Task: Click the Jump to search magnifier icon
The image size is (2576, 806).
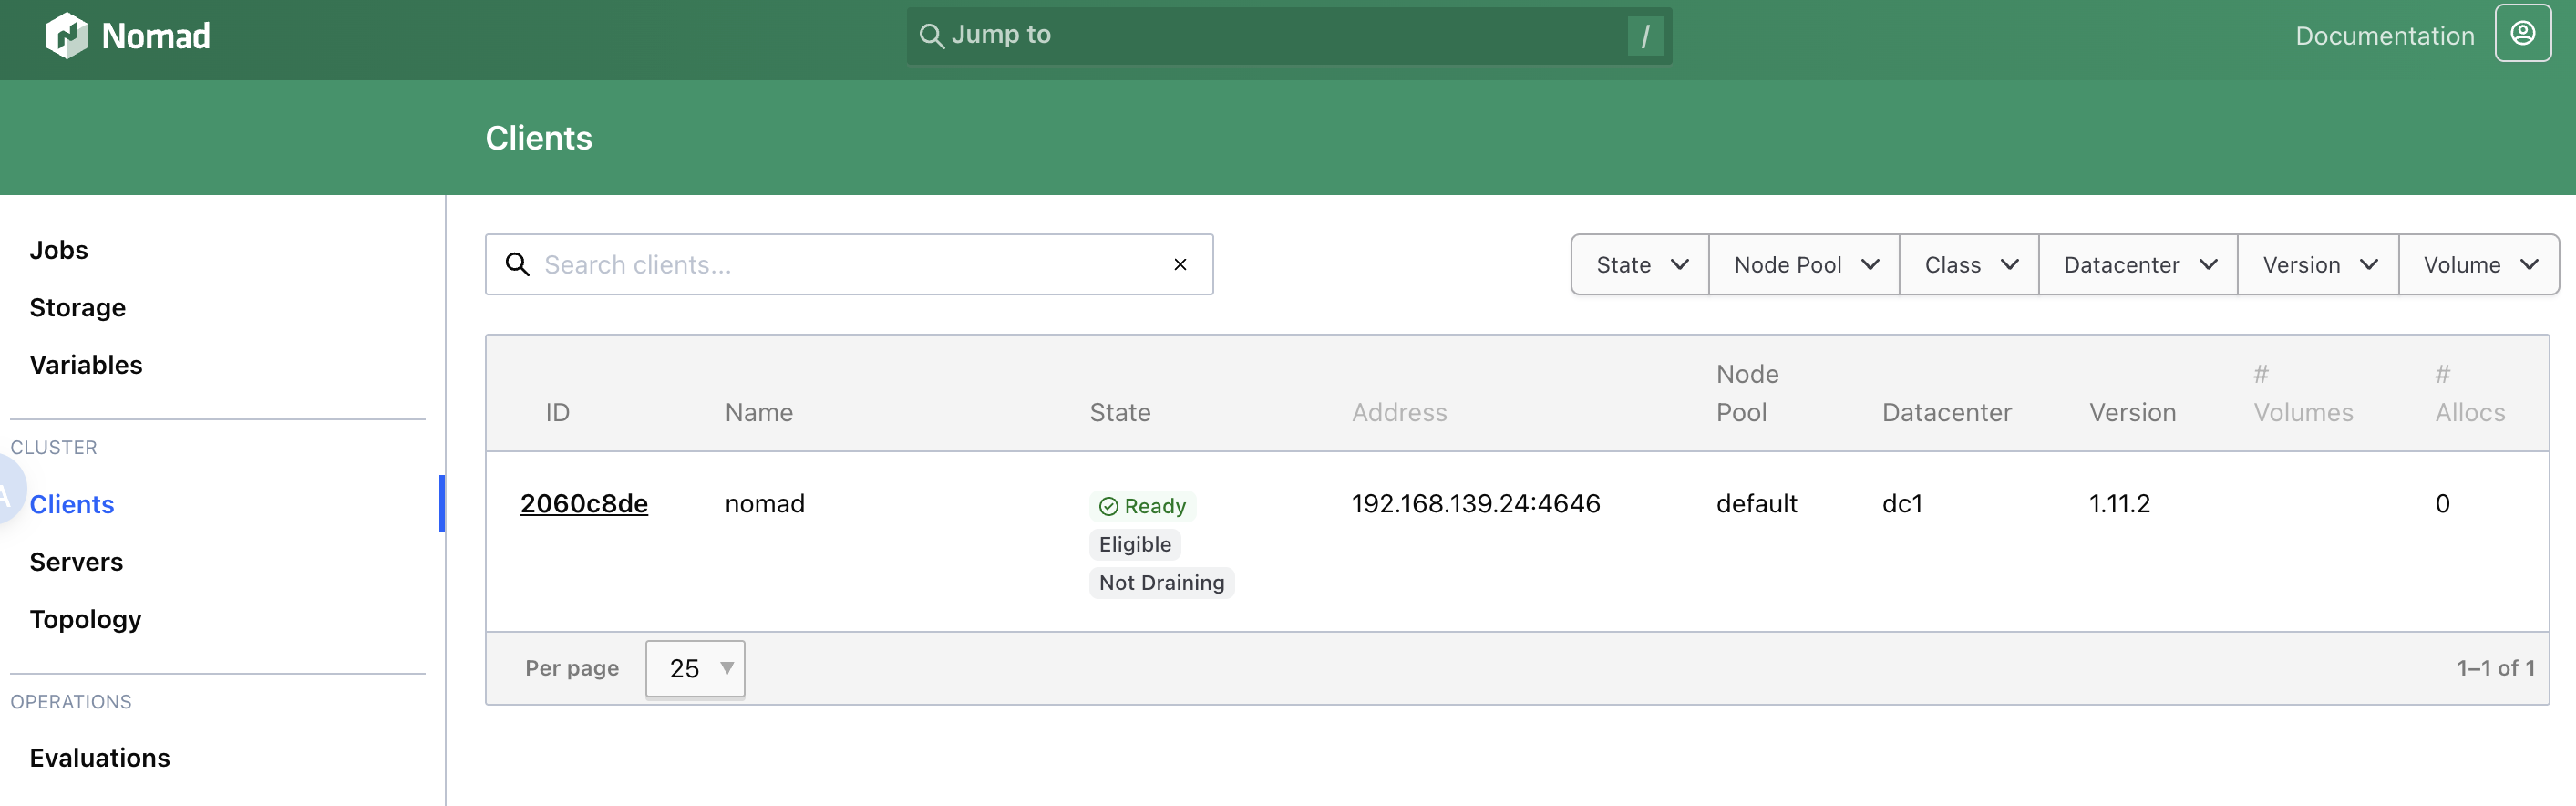Action: pyautogui.click(x=930, y=36)
